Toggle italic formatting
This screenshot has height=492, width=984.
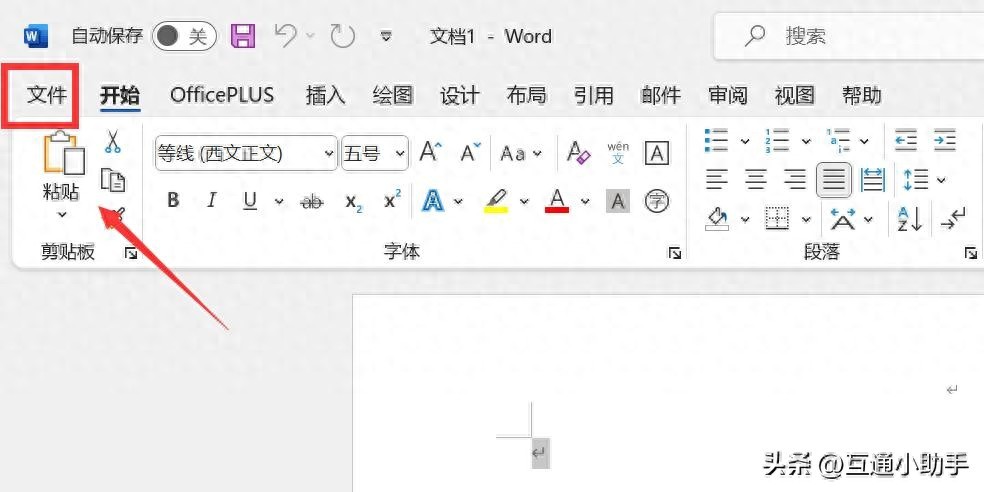[211, 201]
